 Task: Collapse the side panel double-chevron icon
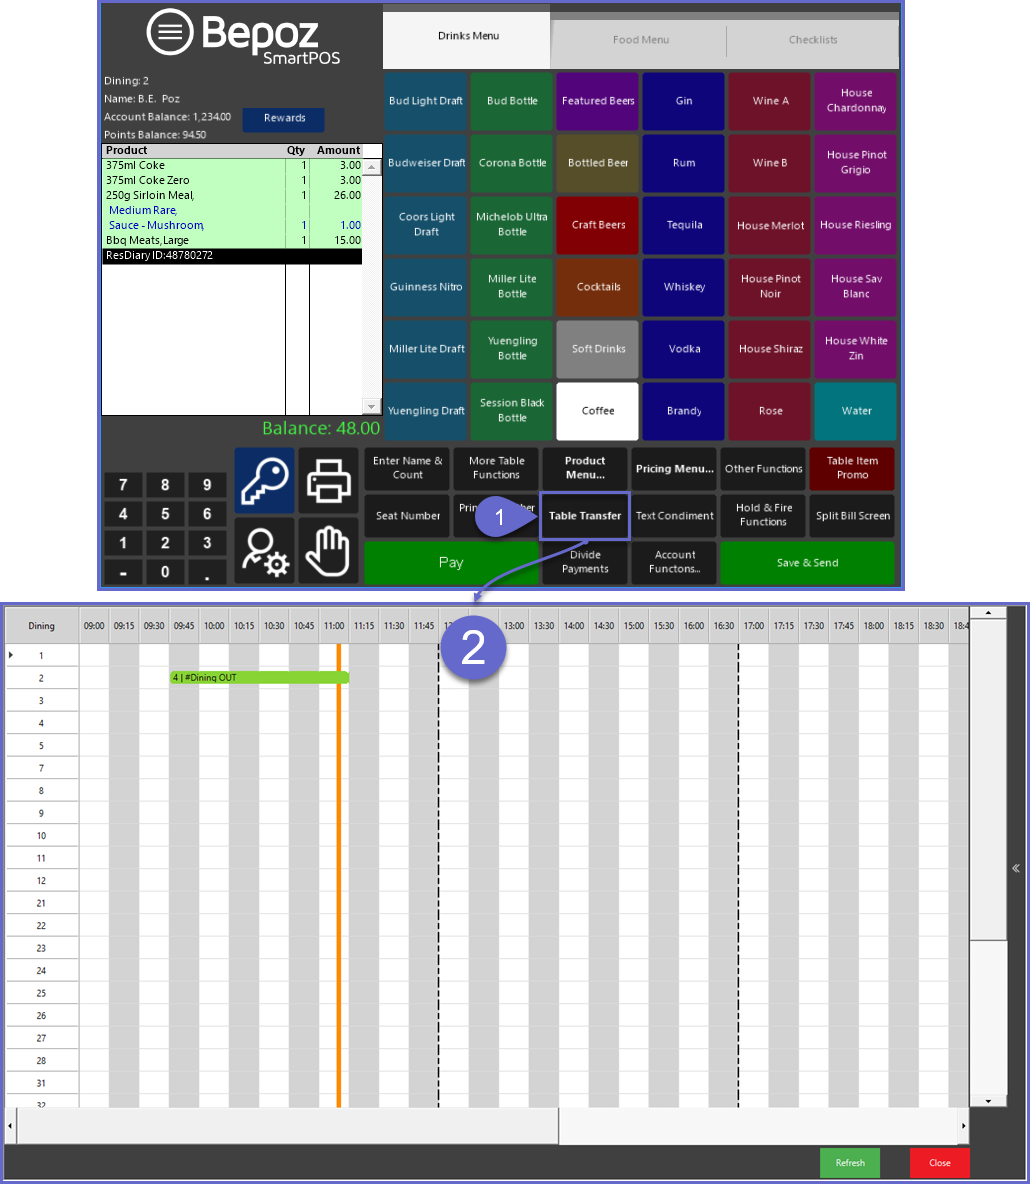(1016, 868)
